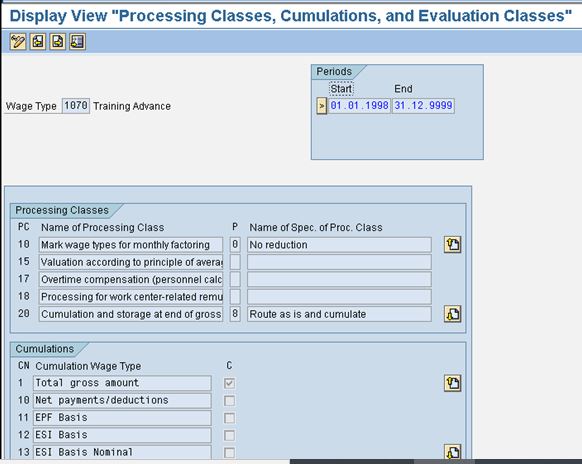Select the Route as is and cumulate field
The height and width of the screenshot is (464, 582).
pos(339,314)
